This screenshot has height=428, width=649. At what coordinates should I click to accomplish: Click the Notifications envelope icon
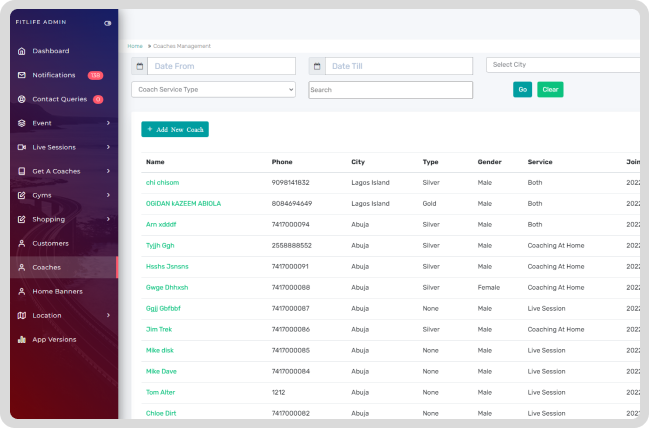tap(22, 75)
